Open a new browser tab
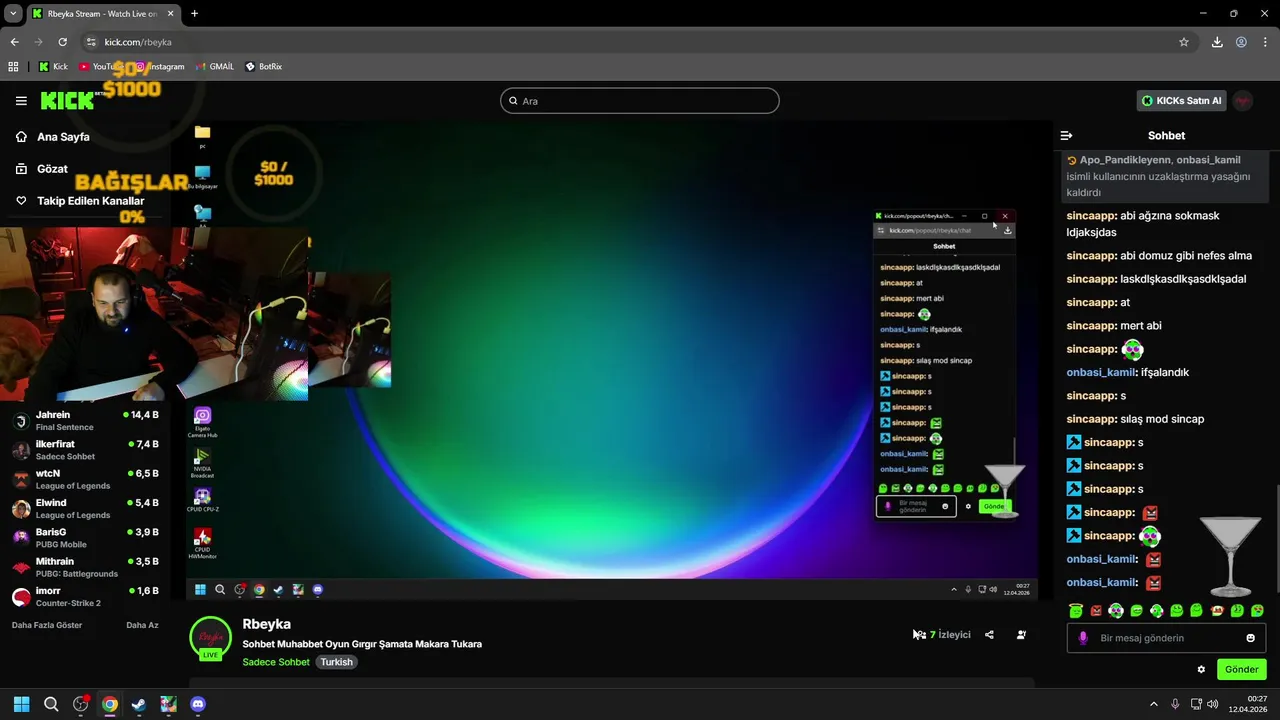Viewport: 1280px width, 720px height. click(x=194, y=13)
